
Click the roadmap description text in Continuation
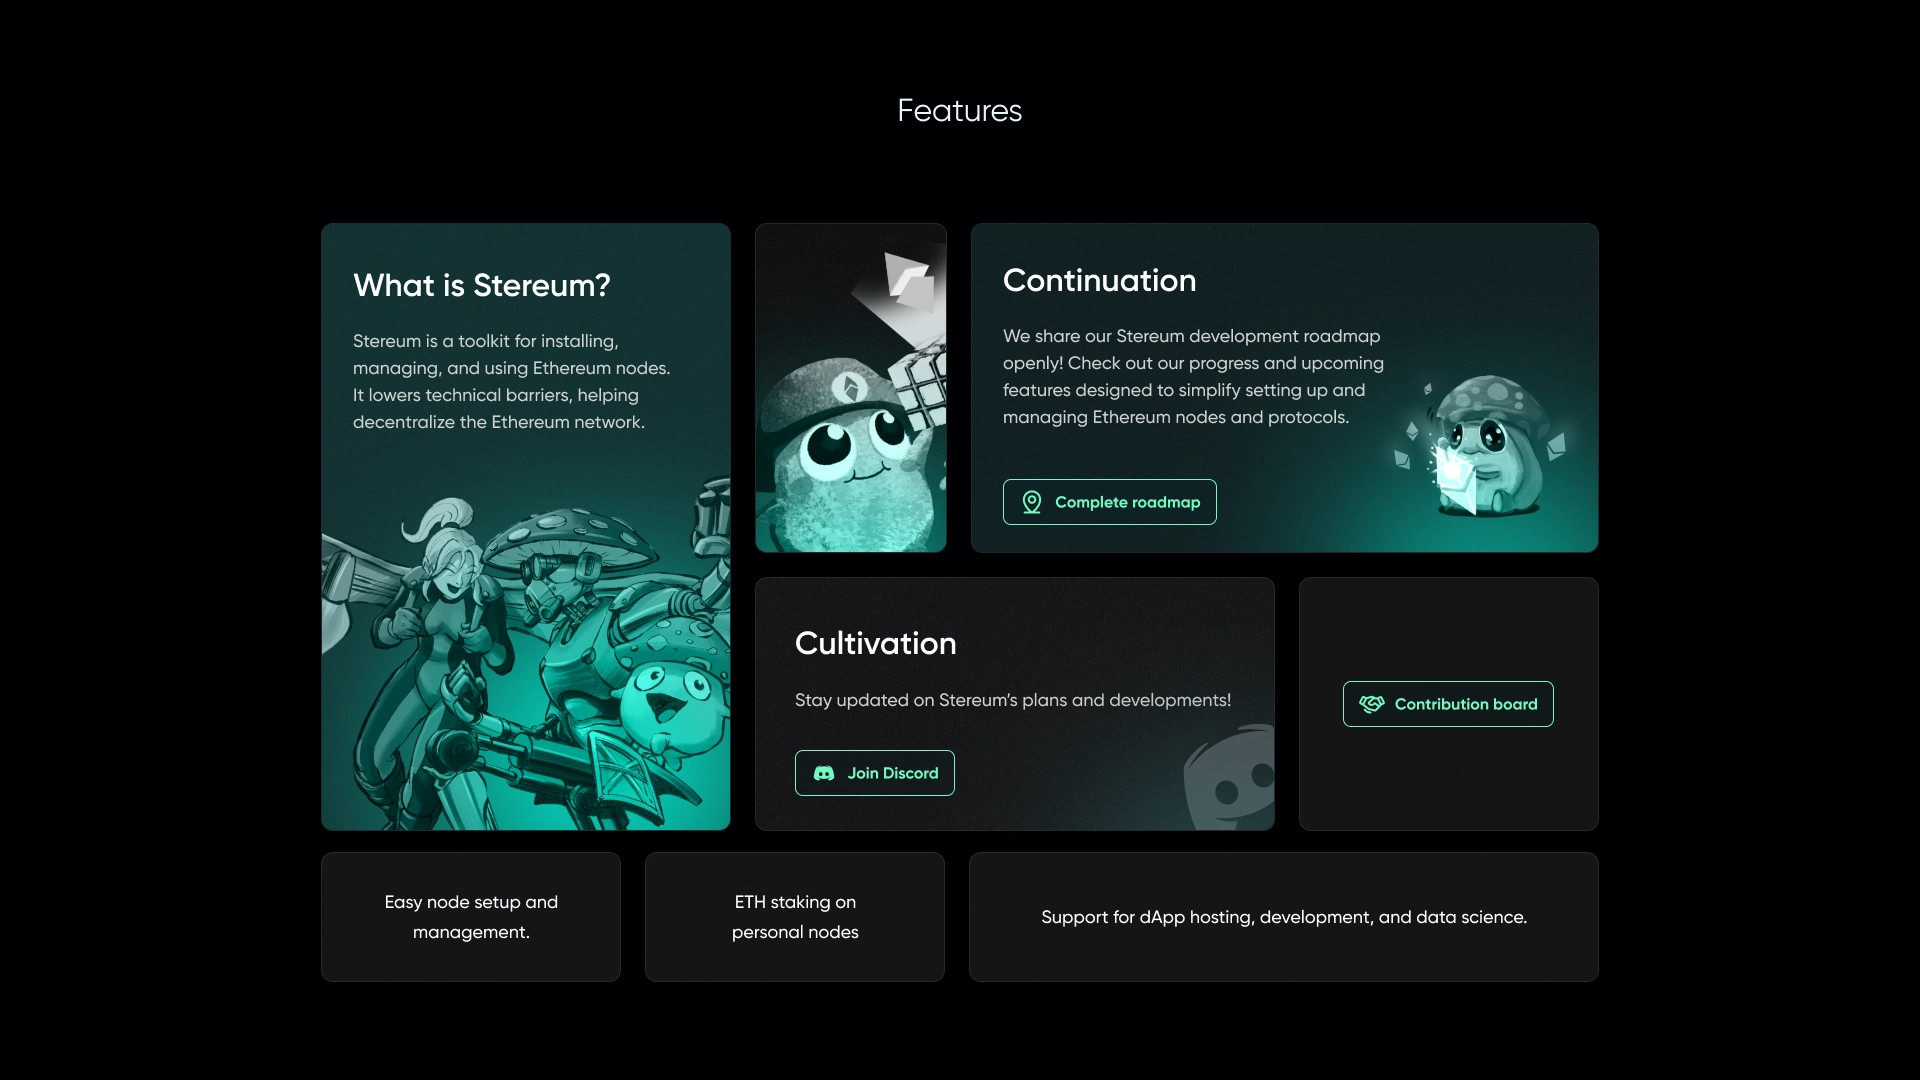click(x=1192, y=376)
